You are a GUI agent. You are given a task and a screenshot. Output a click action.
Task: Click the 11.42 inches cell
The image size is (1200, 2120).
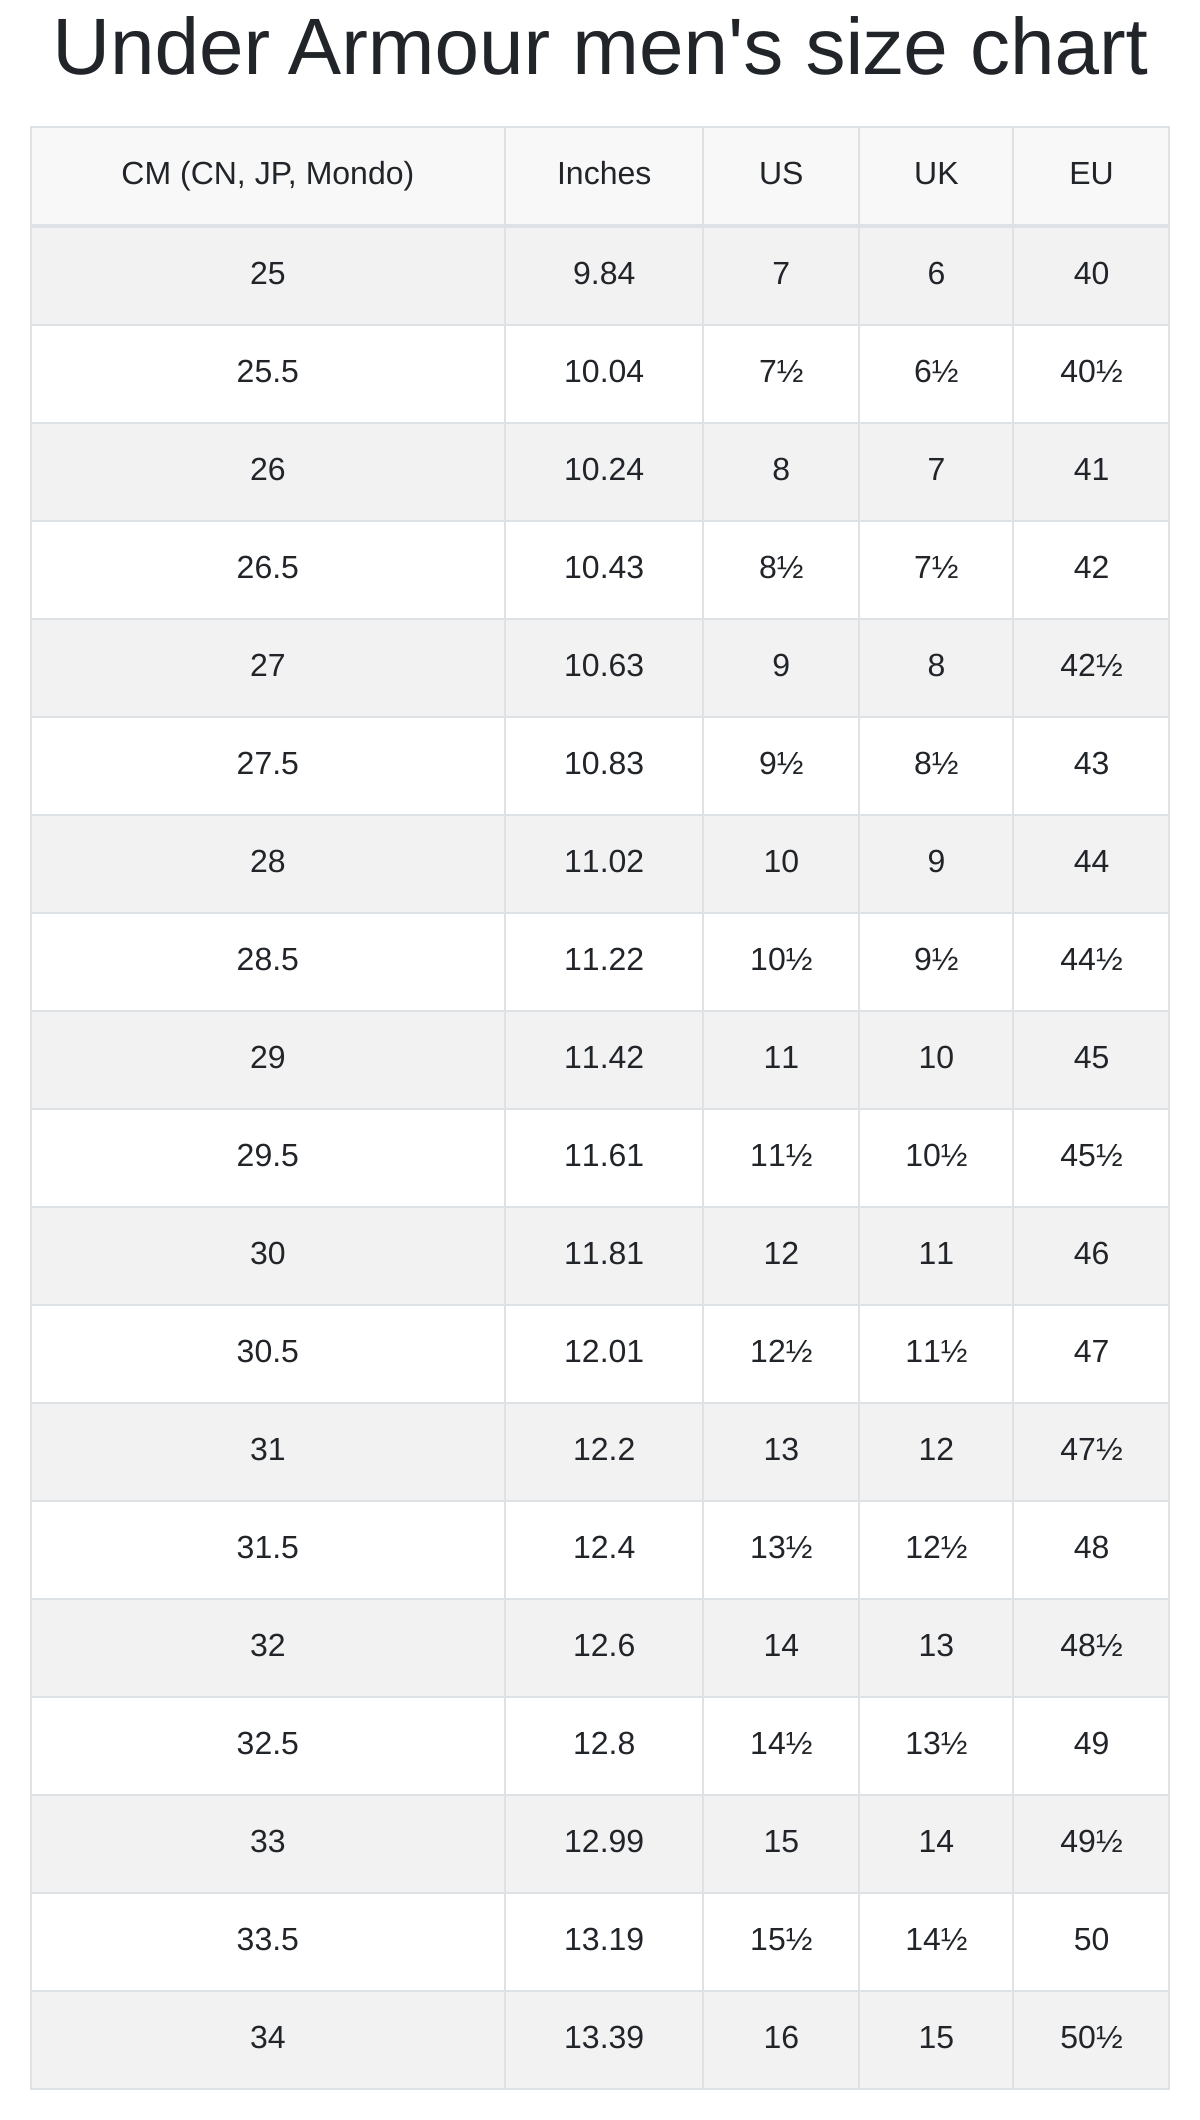[x=604, y=1059]
